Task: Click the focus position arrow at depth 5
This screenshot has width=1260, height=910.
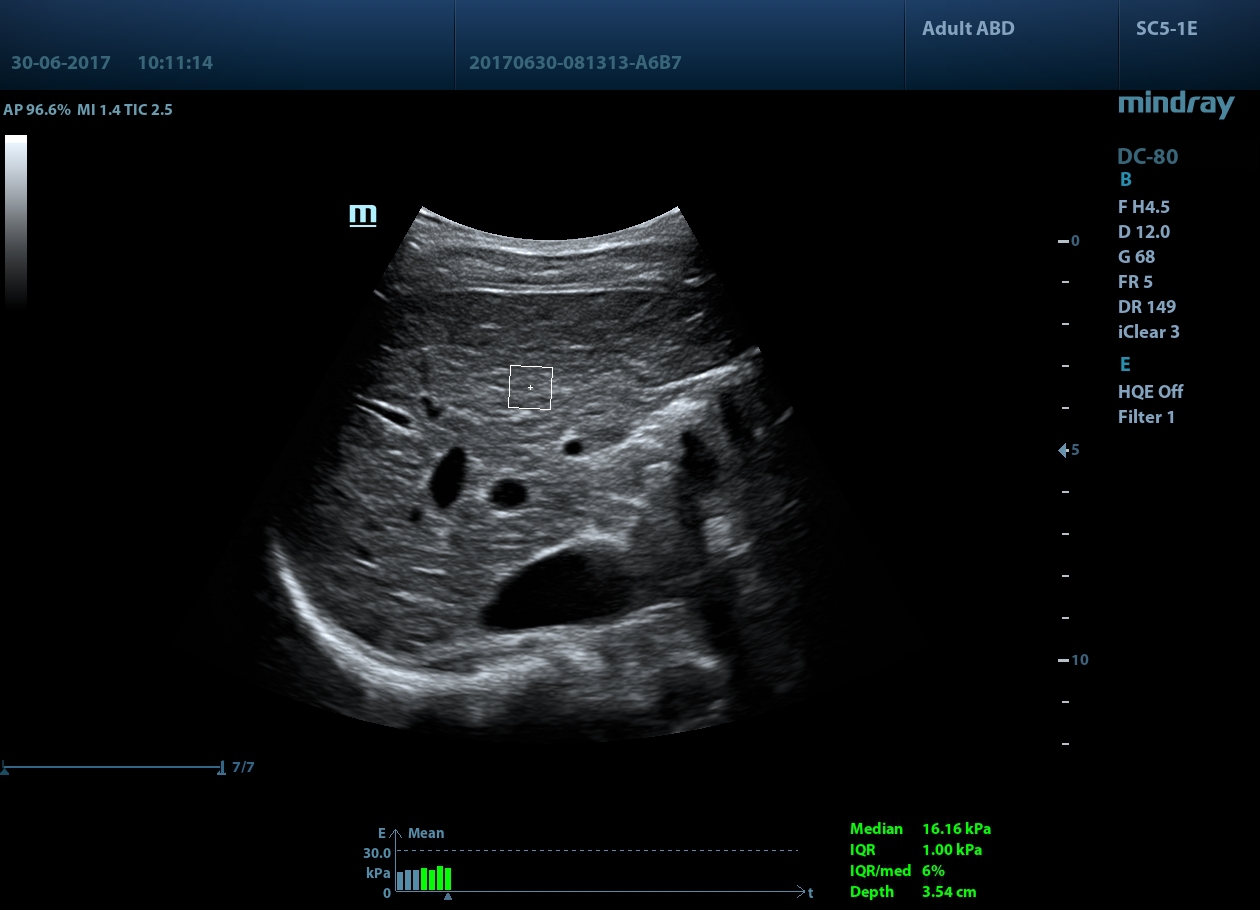Action: pyautogui.click(x=1064, y=451)
